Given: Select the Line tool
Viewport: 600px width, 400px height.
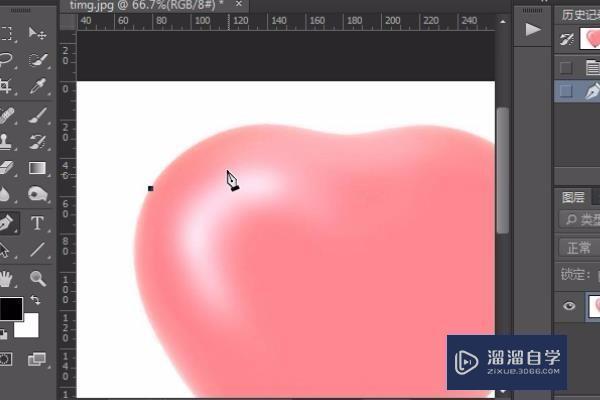Looking at the screenshot, I should coord(38,250).
